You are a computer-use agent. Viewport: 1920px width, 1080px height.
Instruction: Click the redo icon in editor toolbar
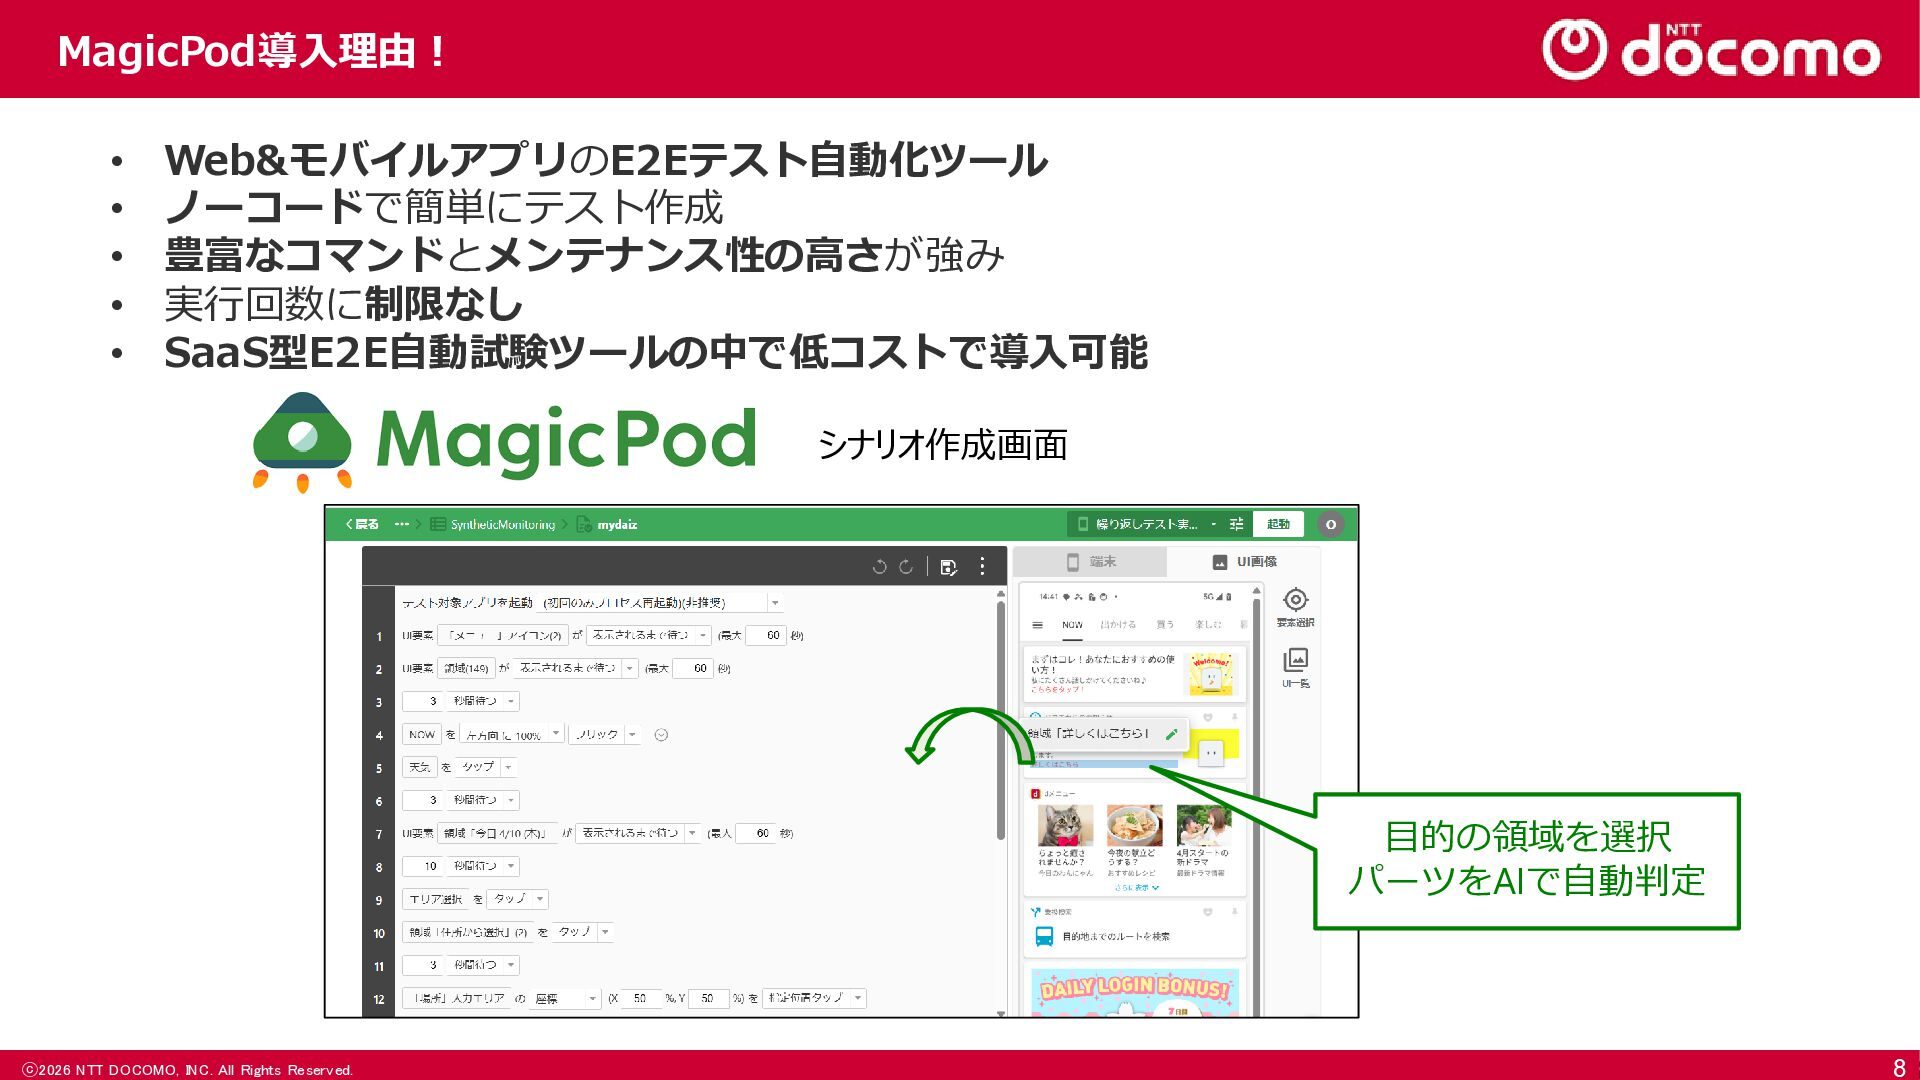(x=906, y=567)
